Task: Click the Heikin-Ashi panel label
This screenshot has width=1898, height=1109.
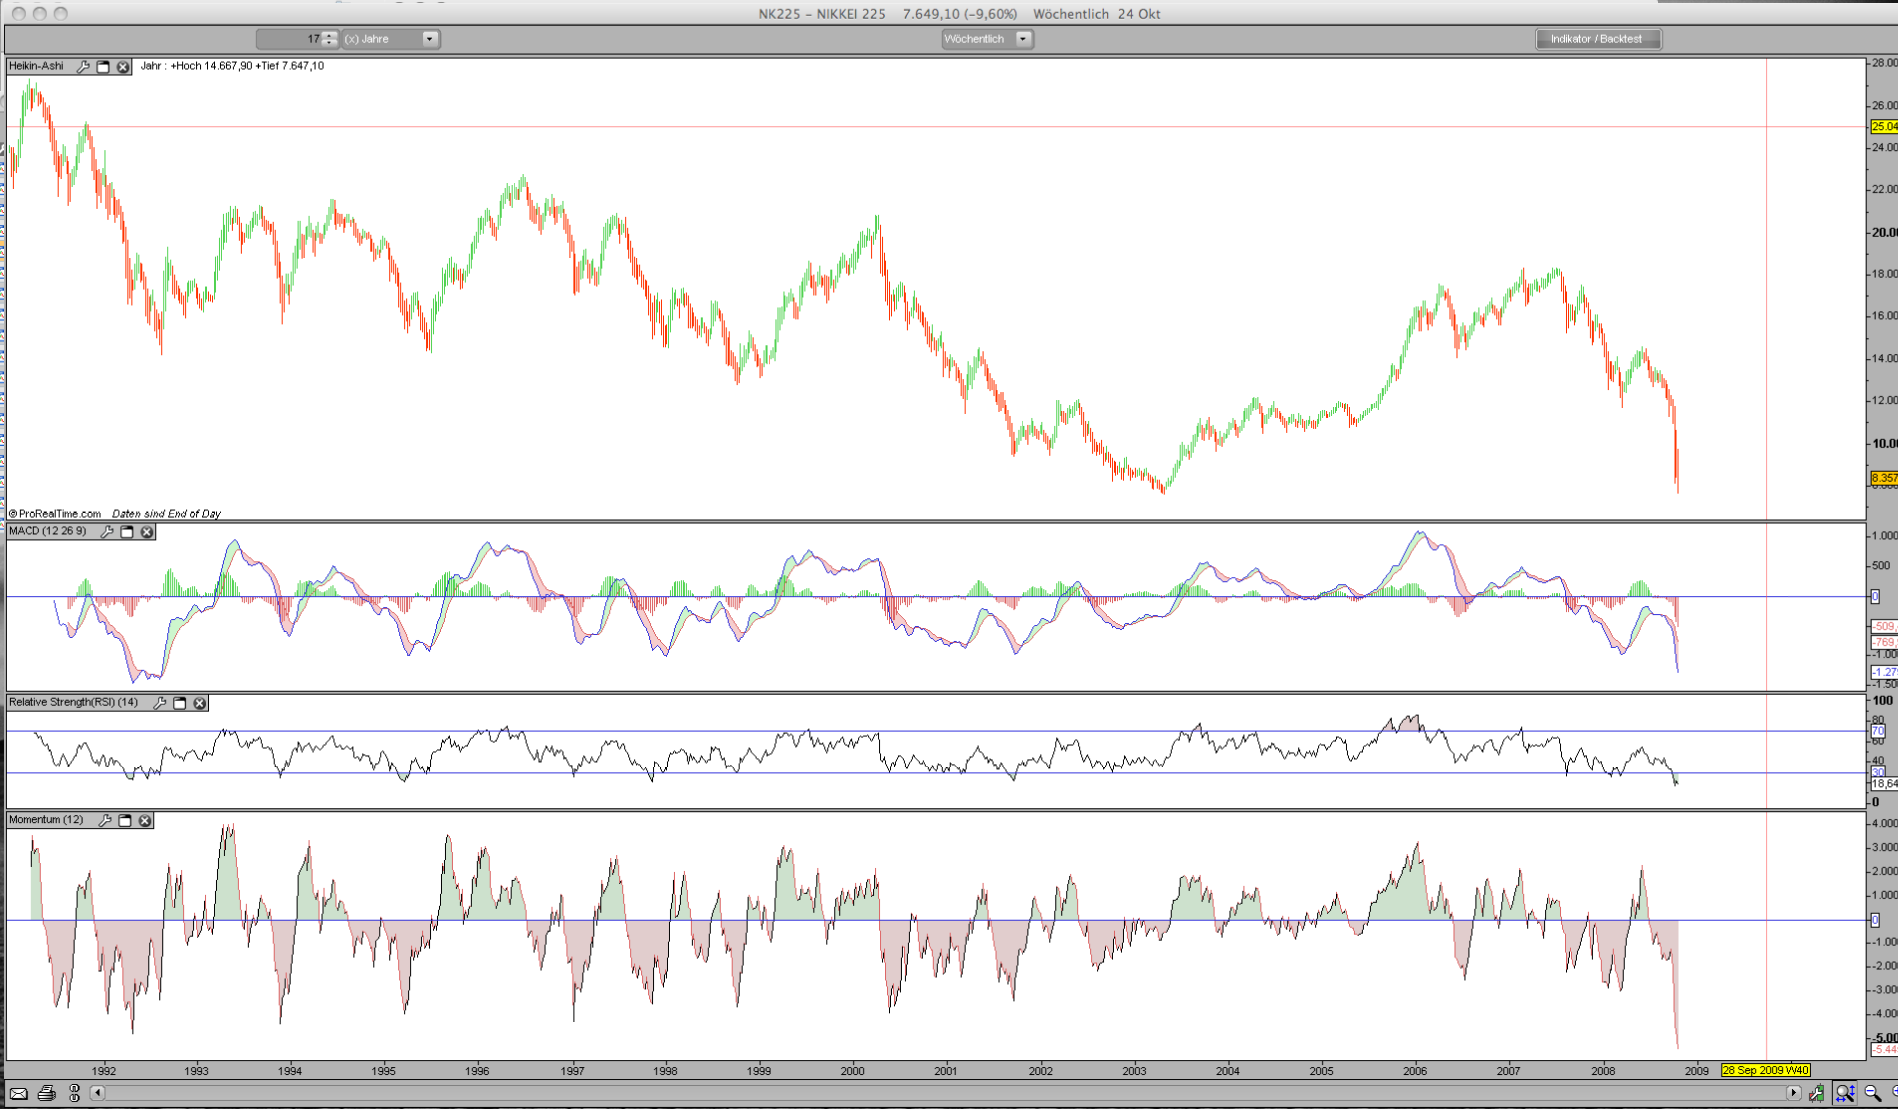Action: (x=36, y=66)
